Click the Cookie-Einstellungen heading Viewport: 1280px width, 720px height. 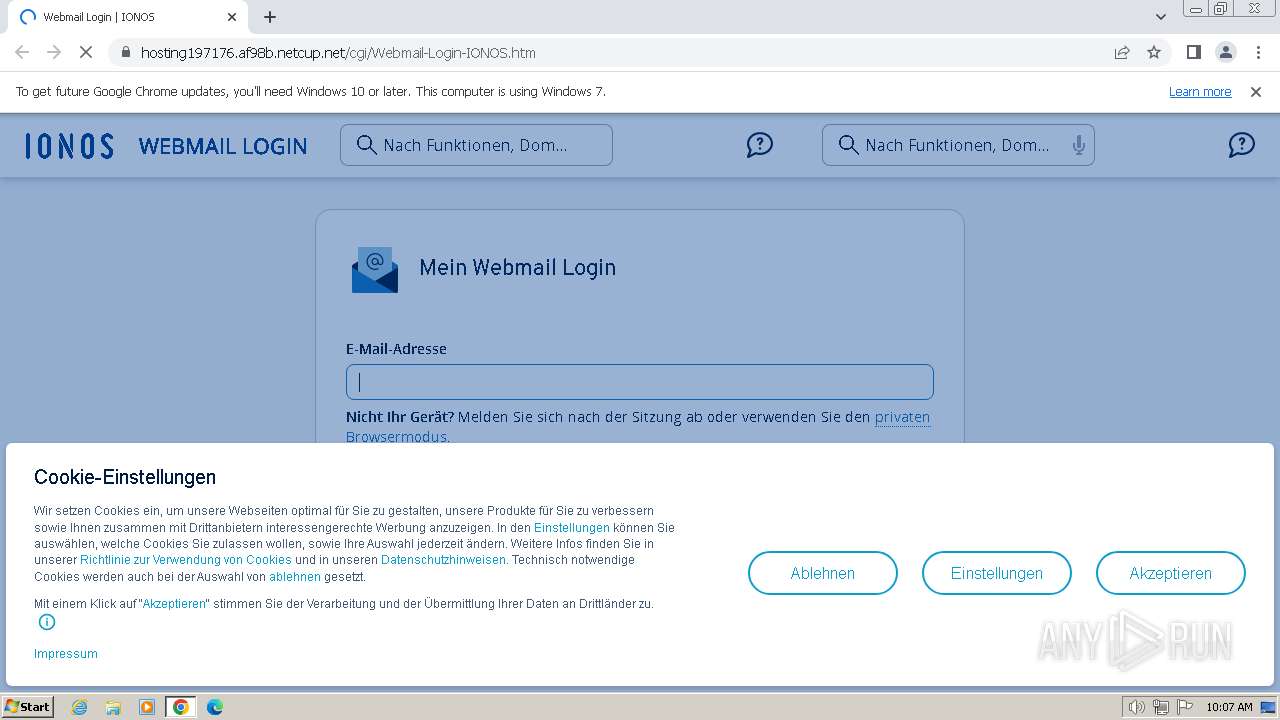[125, 477]
